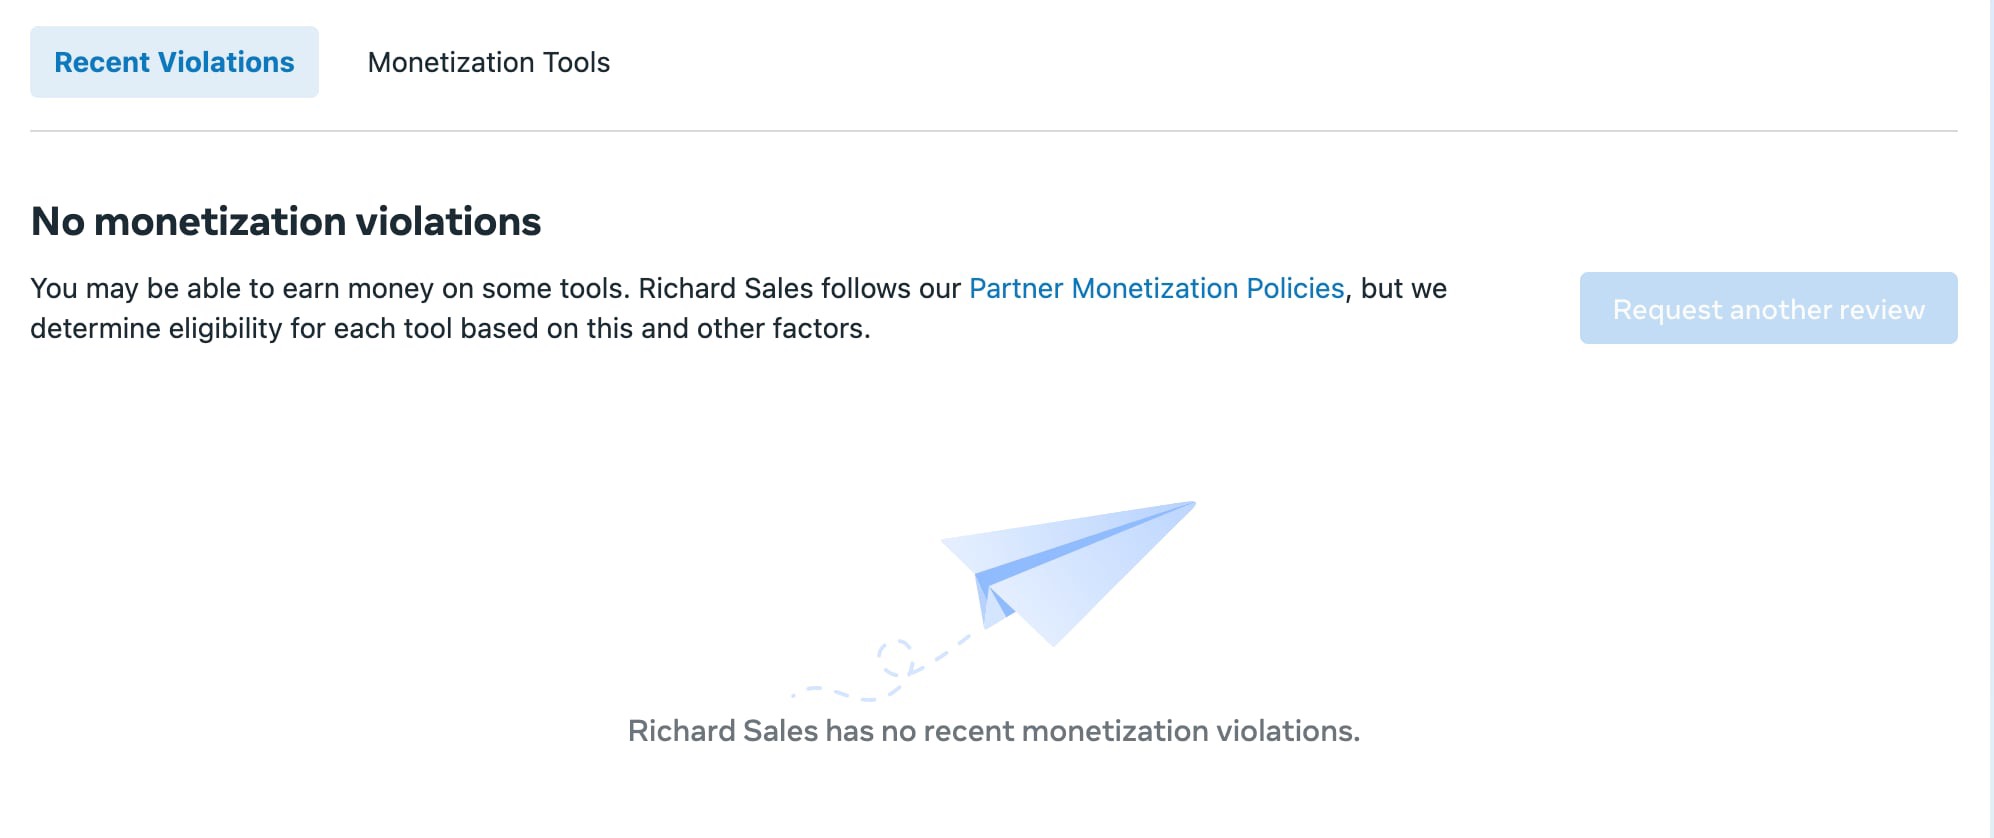Follow the blue policies hyperlink in description
This screenshot has height=838, width=1994.
coord(1156,288)
